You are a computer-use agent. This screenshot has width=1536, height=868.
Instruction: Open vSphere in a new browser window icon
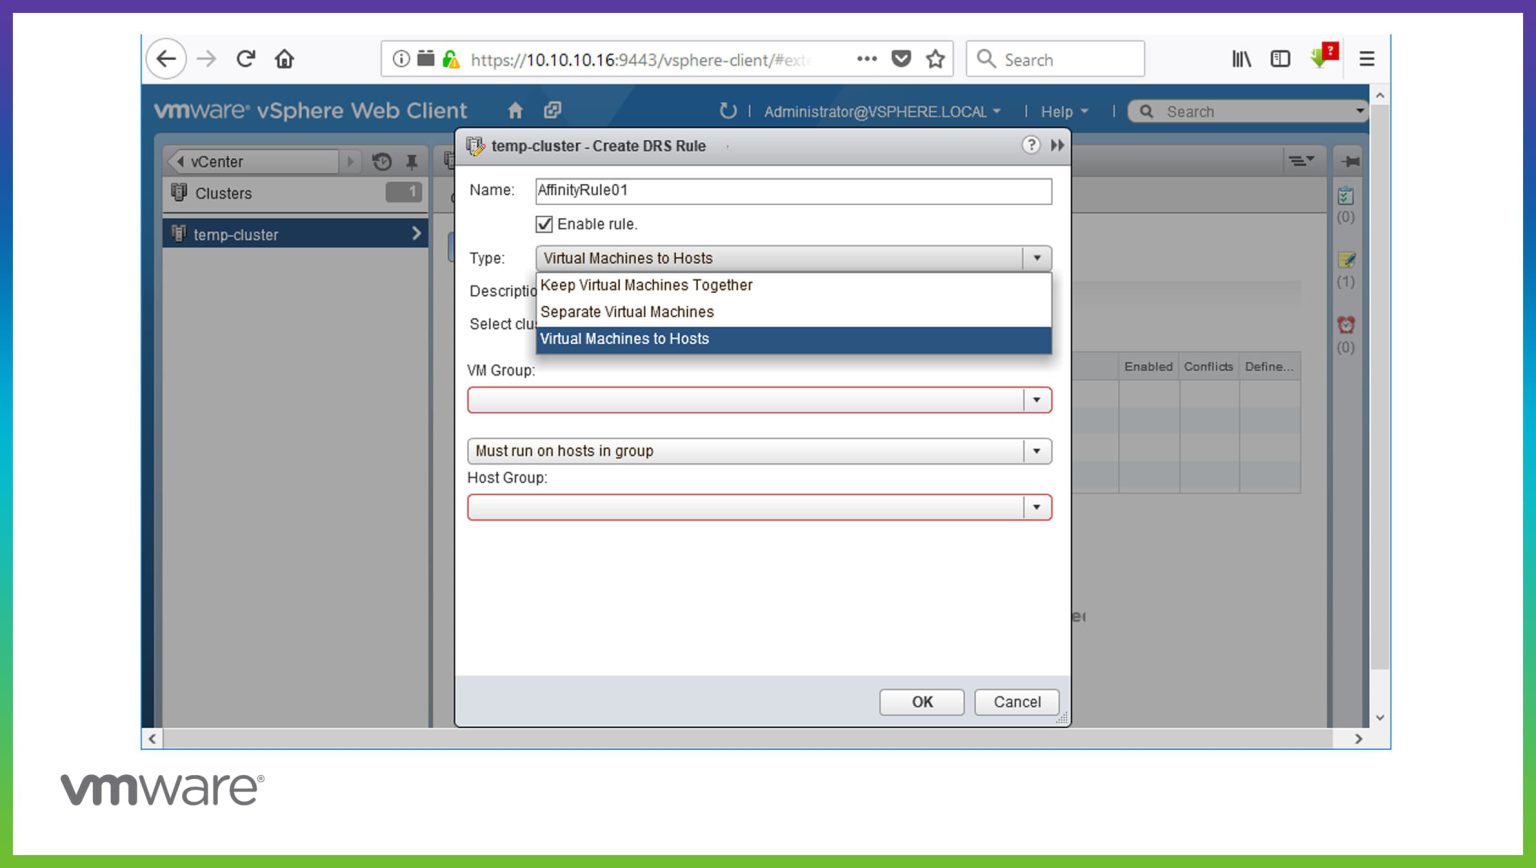[553, 110]
